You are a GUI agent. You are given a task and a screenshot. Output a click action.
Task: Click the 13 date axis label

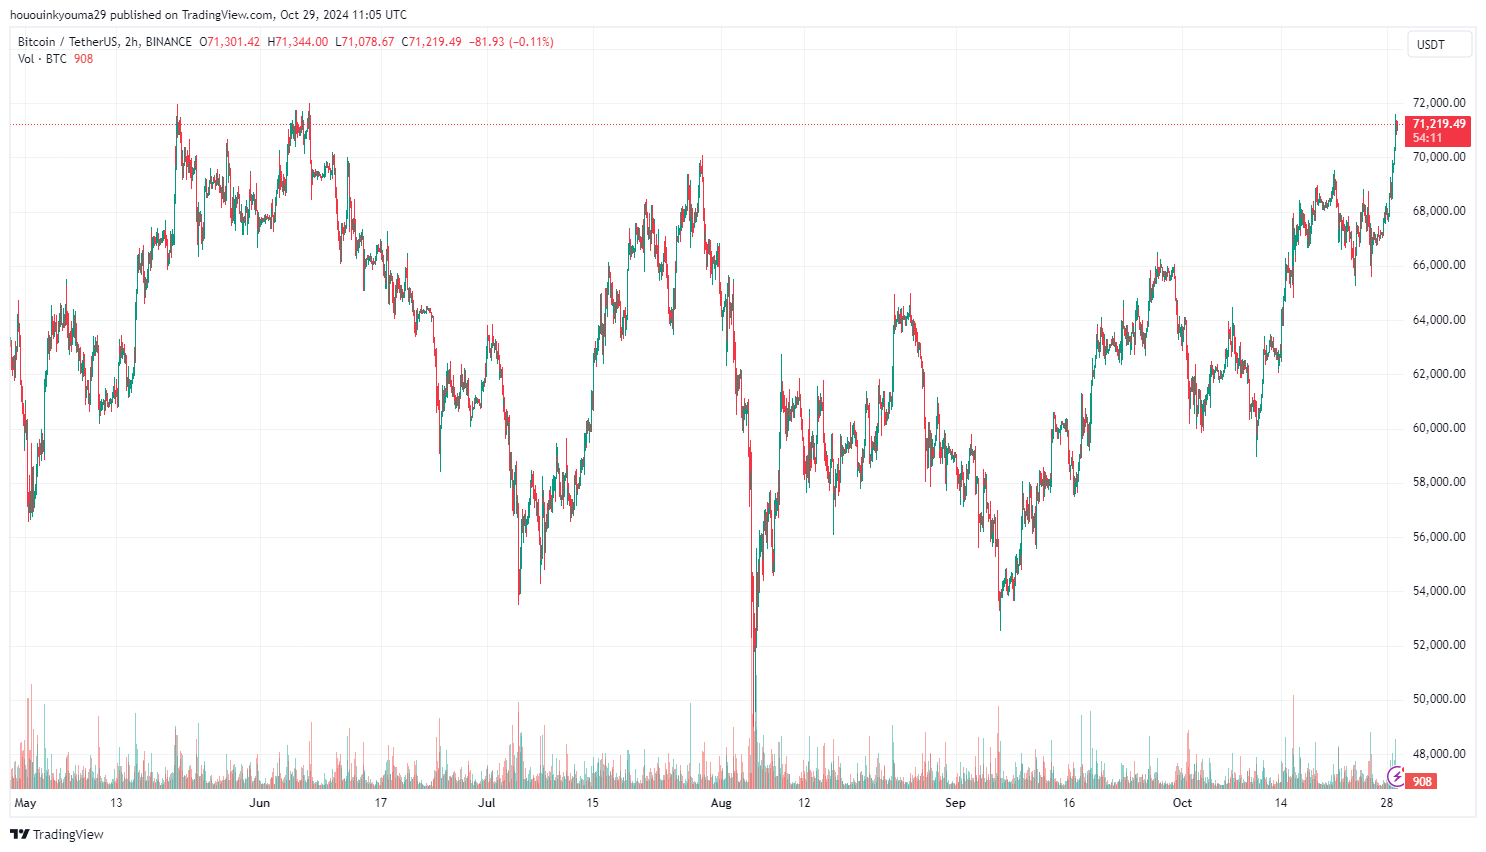[x=116, y=803]
